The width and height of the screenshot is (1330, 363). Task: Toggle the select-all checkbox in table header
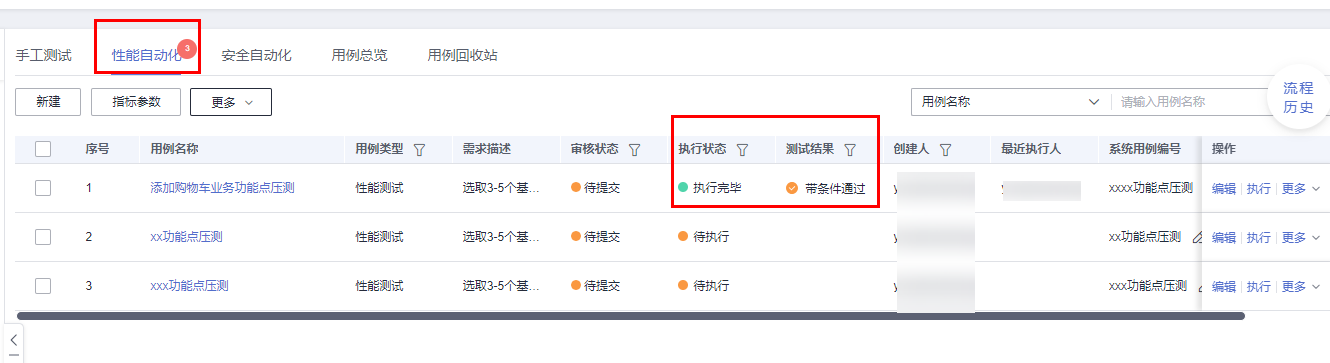pos(43,149)
